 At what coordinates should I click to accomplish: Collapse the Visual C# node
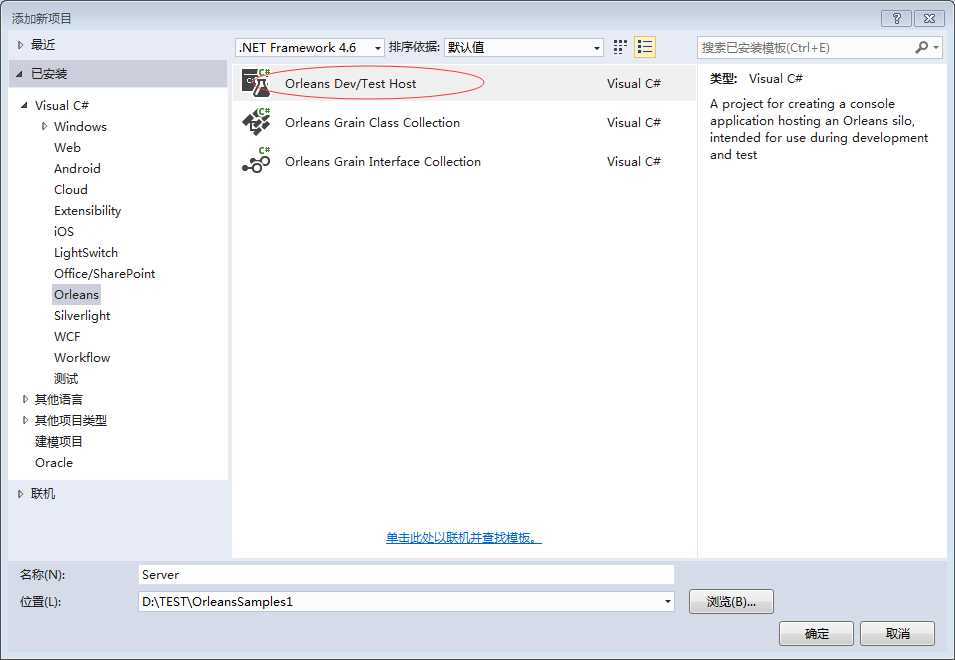coord(24,105)
